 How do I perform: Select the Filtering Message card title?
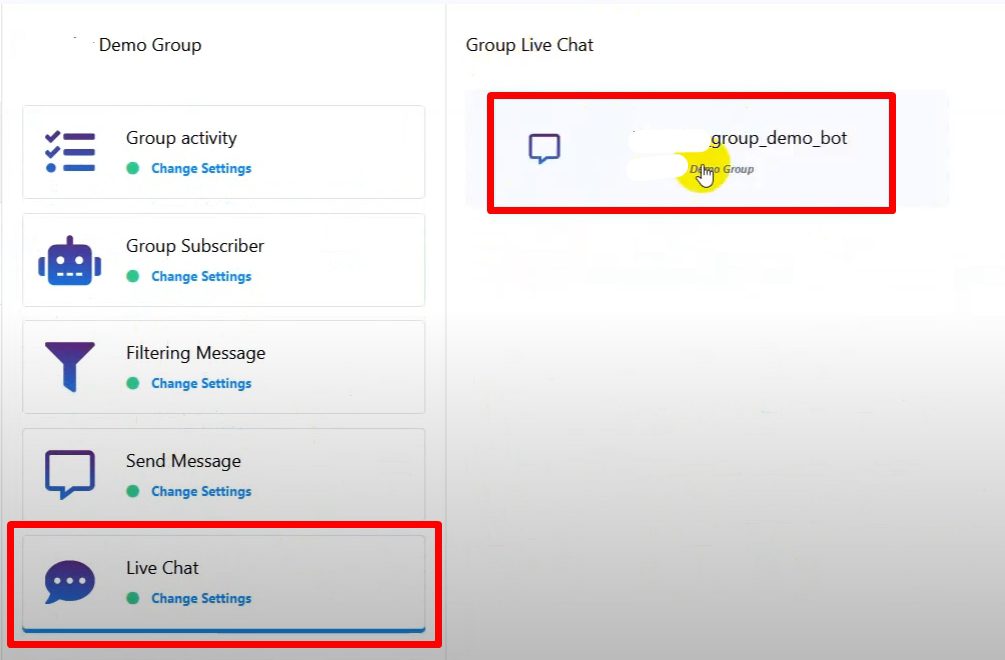click(195, 353)
